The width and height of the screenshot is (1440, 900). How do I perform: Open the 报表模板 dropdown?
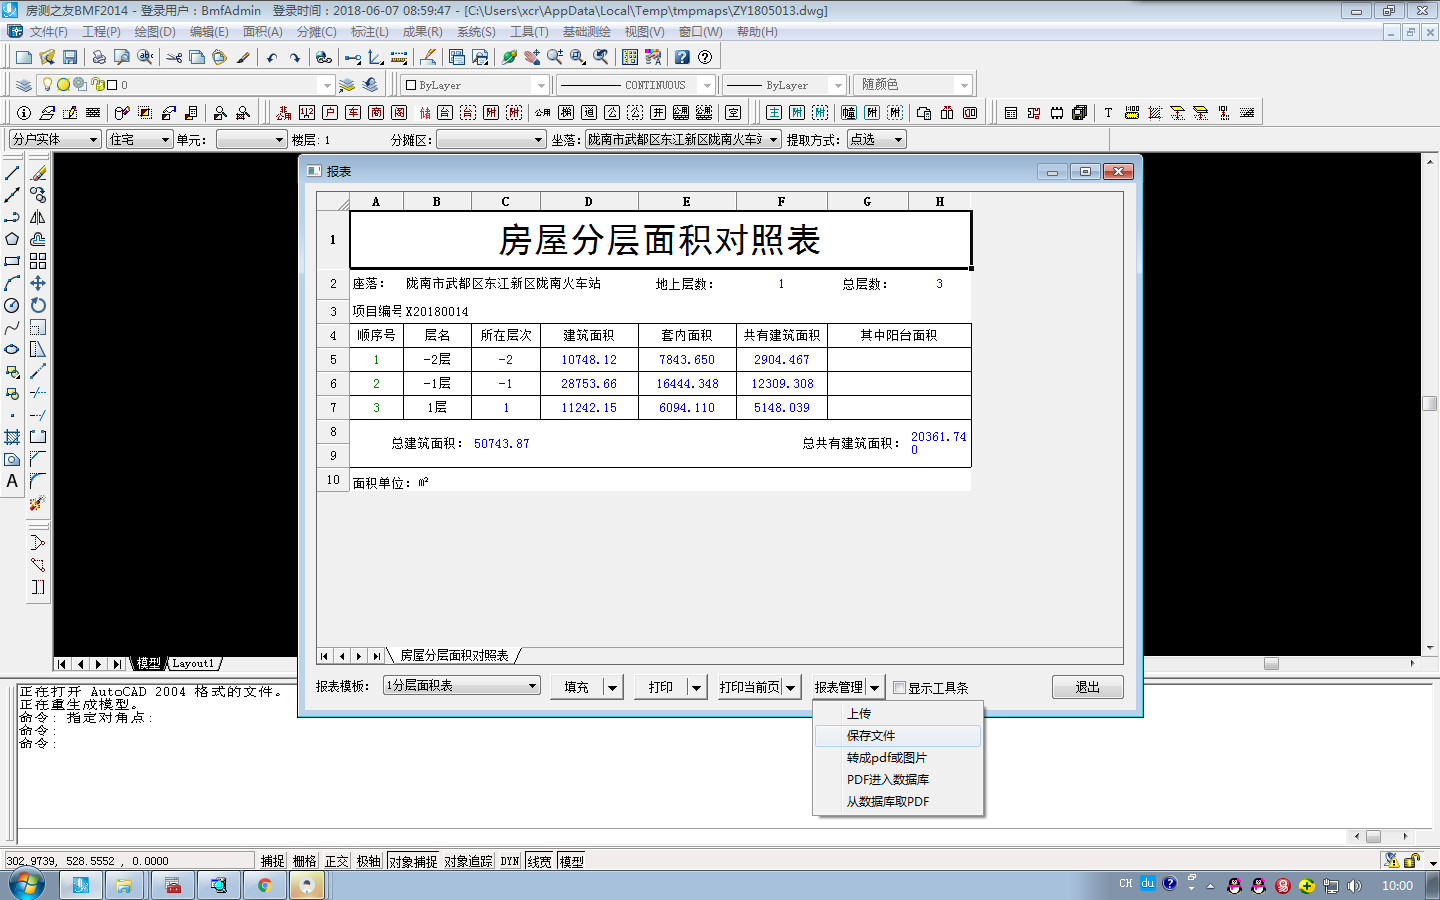point(462,686)
